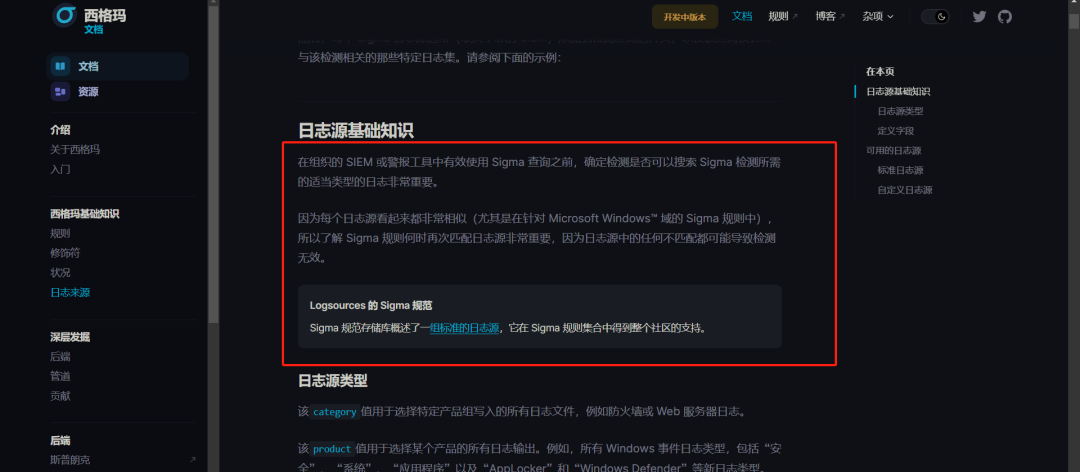
Task: Open 管道 sidebar link
Action: click(60, 376)
